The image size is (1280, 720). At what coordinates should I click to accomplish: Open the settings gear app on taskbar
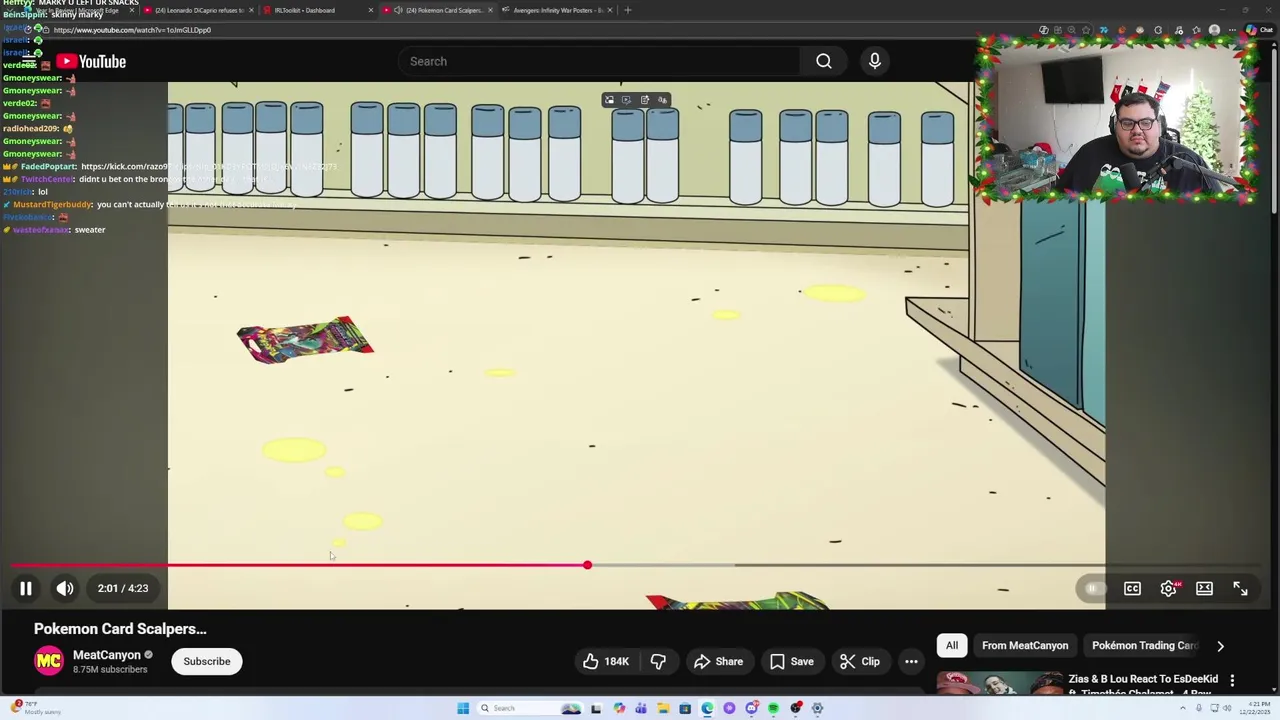[817, 708]
